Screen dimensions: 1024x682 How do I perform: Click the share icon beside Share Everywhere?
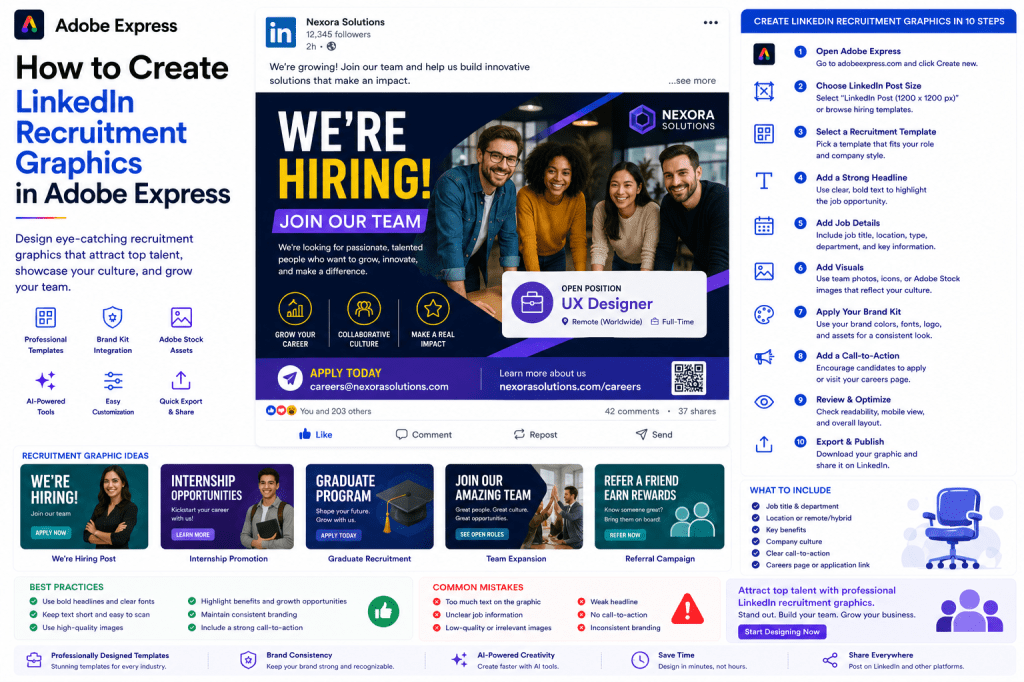coord(830,660)
